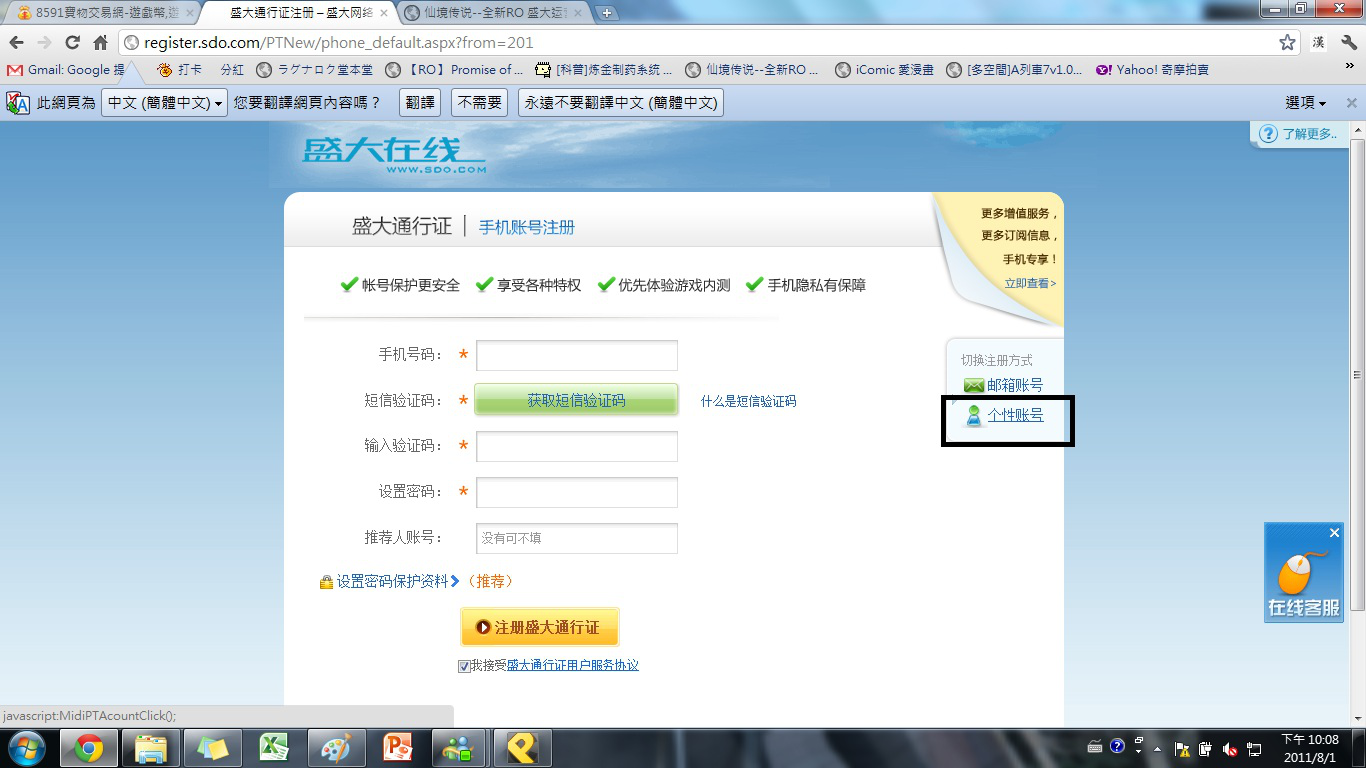The width and height of the screenshot is (1366, 768).
Task: Click the 不需要 button
Action: point(480,103)
